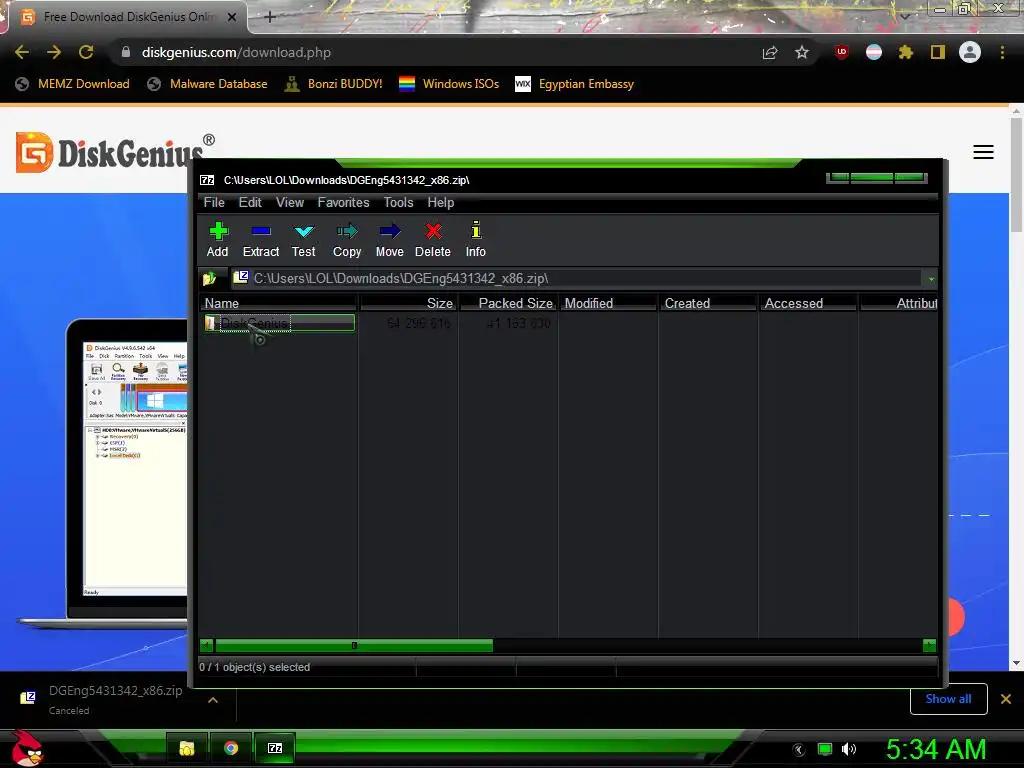Click the network tray icon
Image resolution: width=1024 pixels, height=768 pixels.
[825, 749]
